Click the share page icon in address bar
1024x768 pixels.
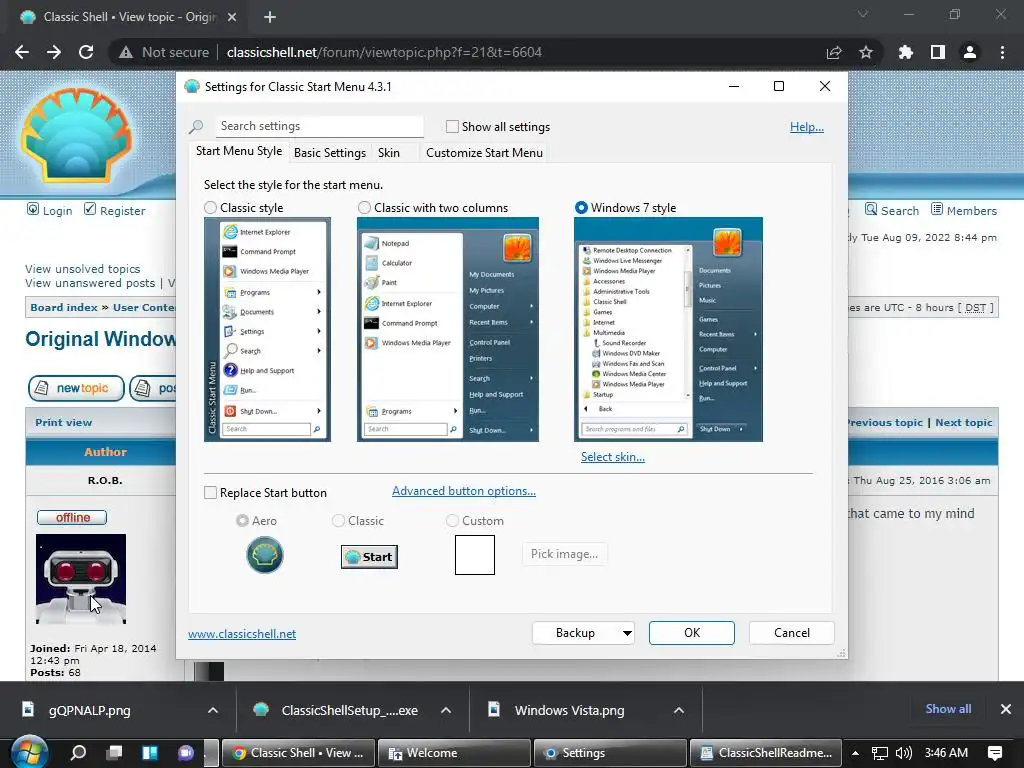834,52
